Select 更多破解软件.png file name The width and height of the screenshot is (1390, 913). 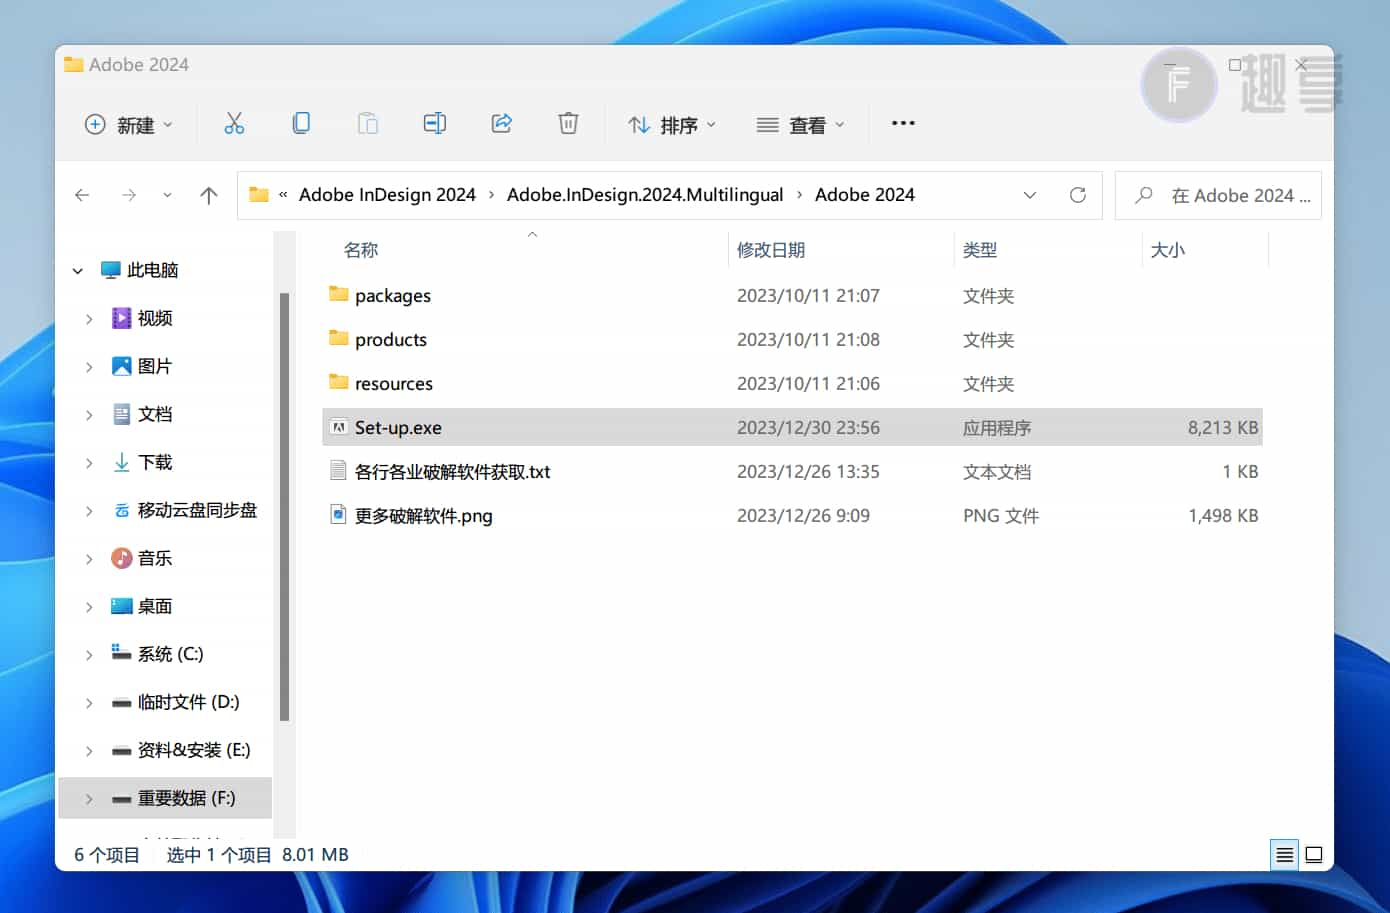[424, 515]
